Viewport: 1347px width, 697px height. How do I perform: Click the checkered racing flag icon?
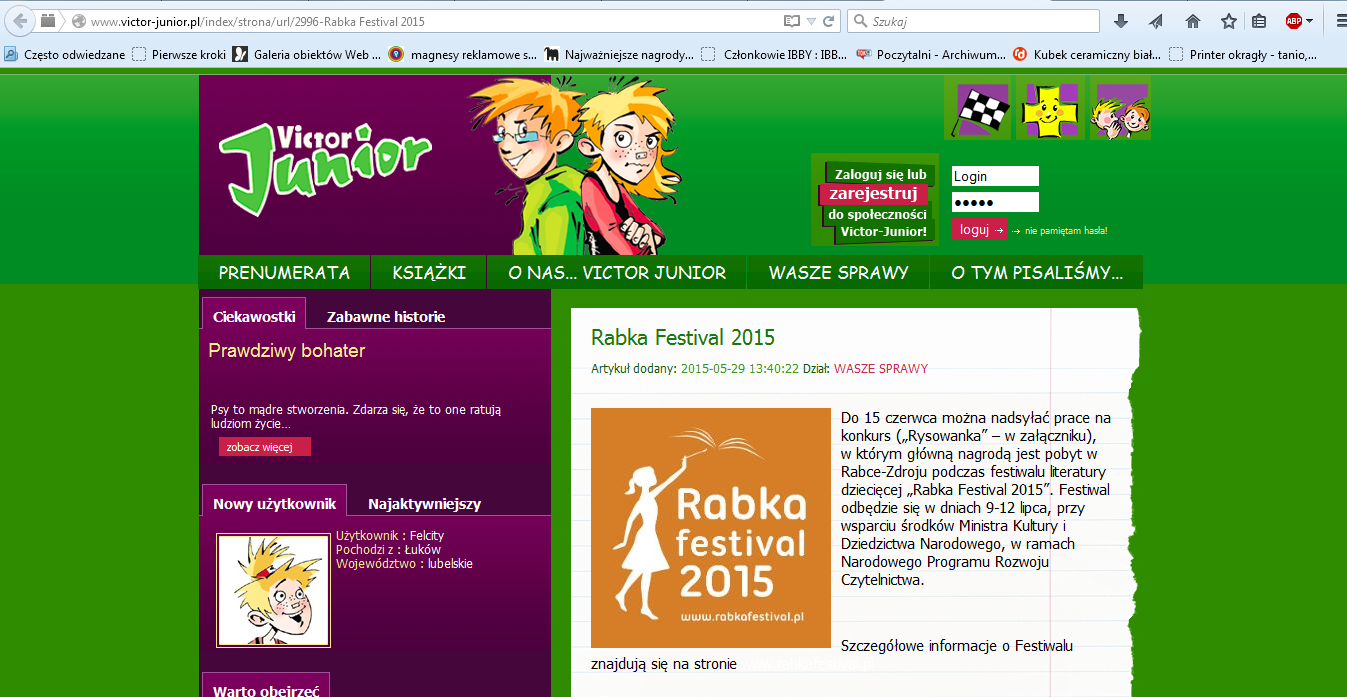[x=977, y=108]
